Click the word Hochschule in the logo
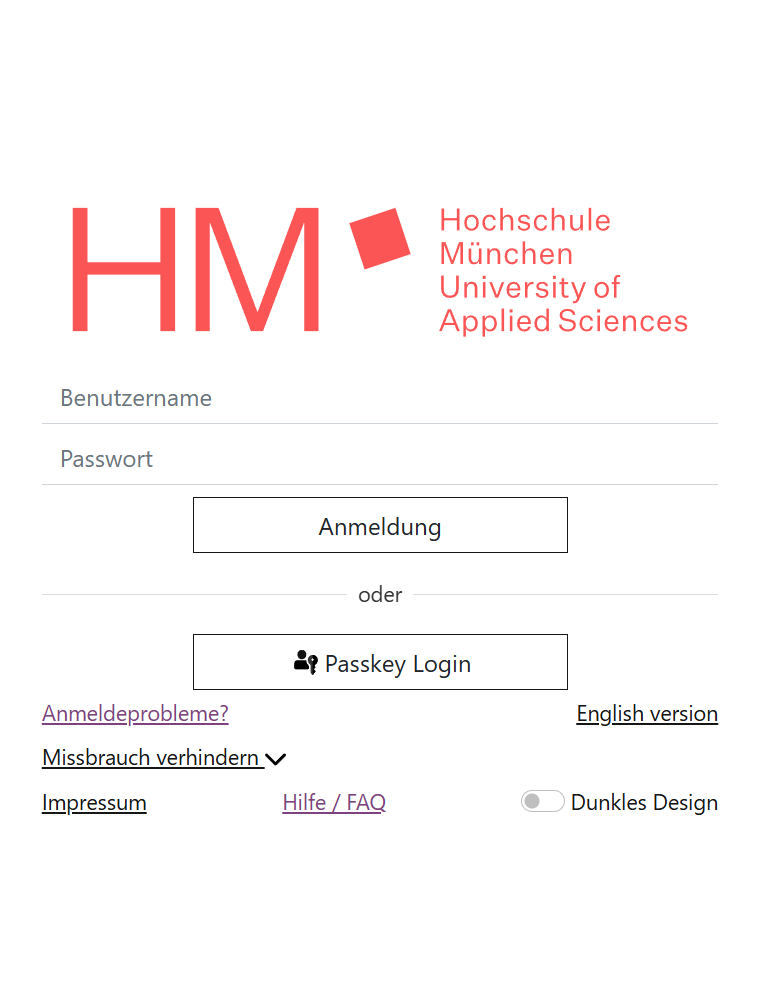Viewport: 765px width, 994px height. (x=524, y=220)
